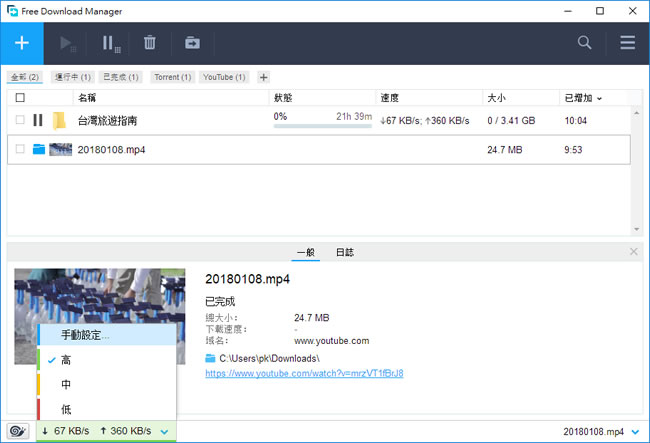The image size is (650, 443).
Task: Click the status bar ↑ 360 KB/s upload speed
Action: (126, 431)
